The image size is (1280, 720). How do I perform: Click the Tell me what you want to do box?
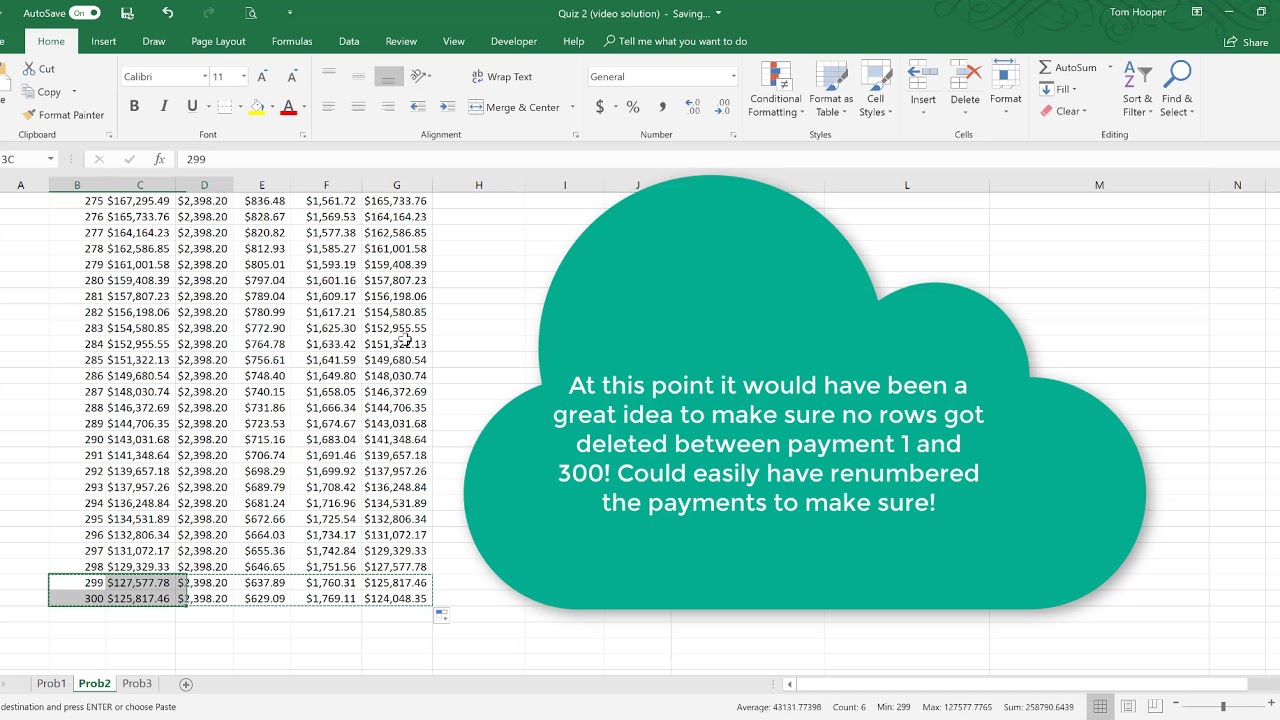(x=676, y=41)
